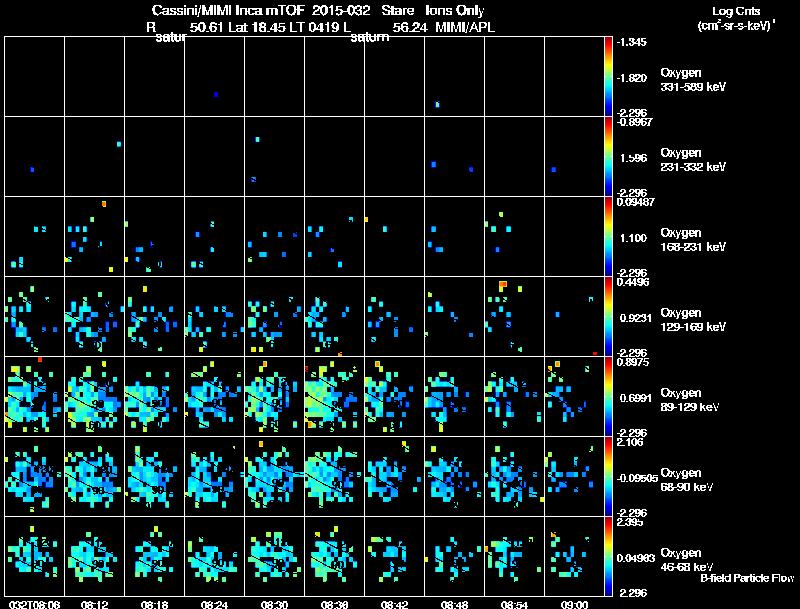Click the 08:48 time axis label

coord(454,604)
